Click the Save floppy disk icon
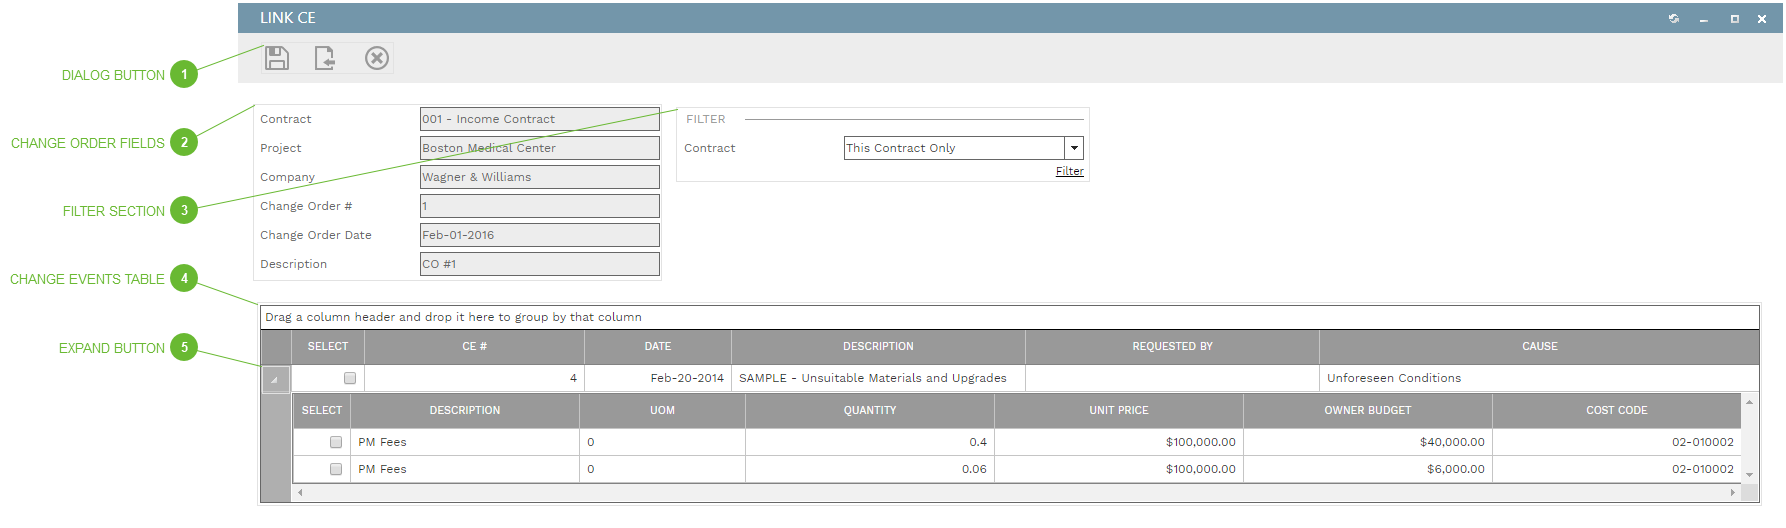Screen dimensions: 1786x528 pyautogui.click(x=277, y=58)
